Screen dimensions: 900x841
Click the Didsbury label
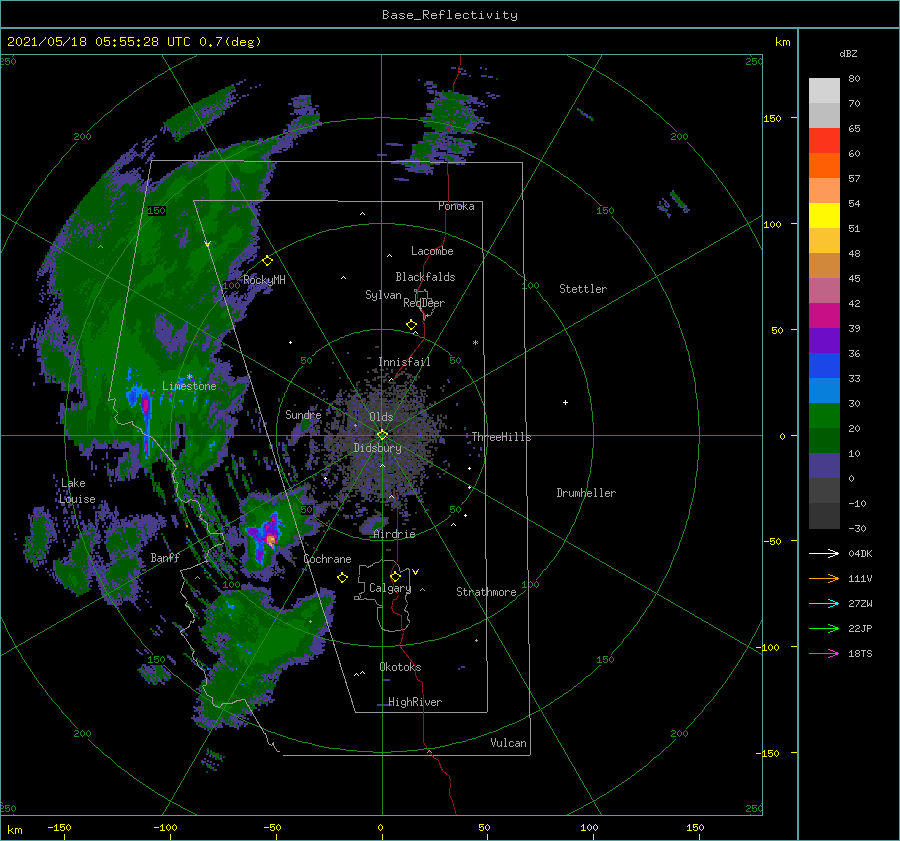(378, 448)
